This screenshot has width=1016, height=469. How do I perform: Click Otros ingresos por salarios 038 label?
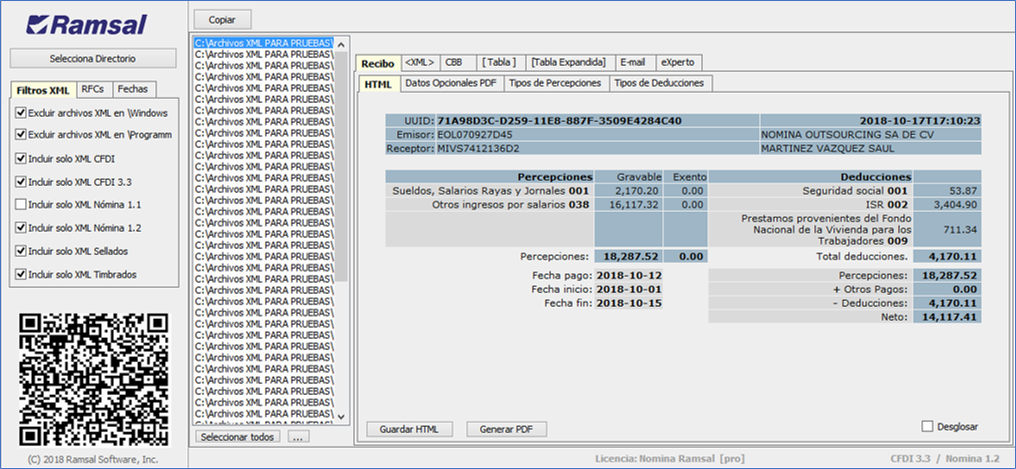click(x=511, y=204)
